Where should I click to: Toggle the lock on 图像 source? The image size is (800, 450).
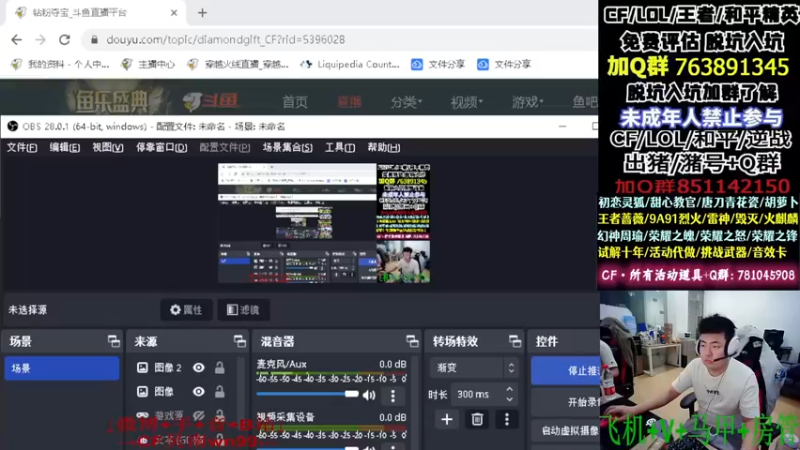[219, 392]
